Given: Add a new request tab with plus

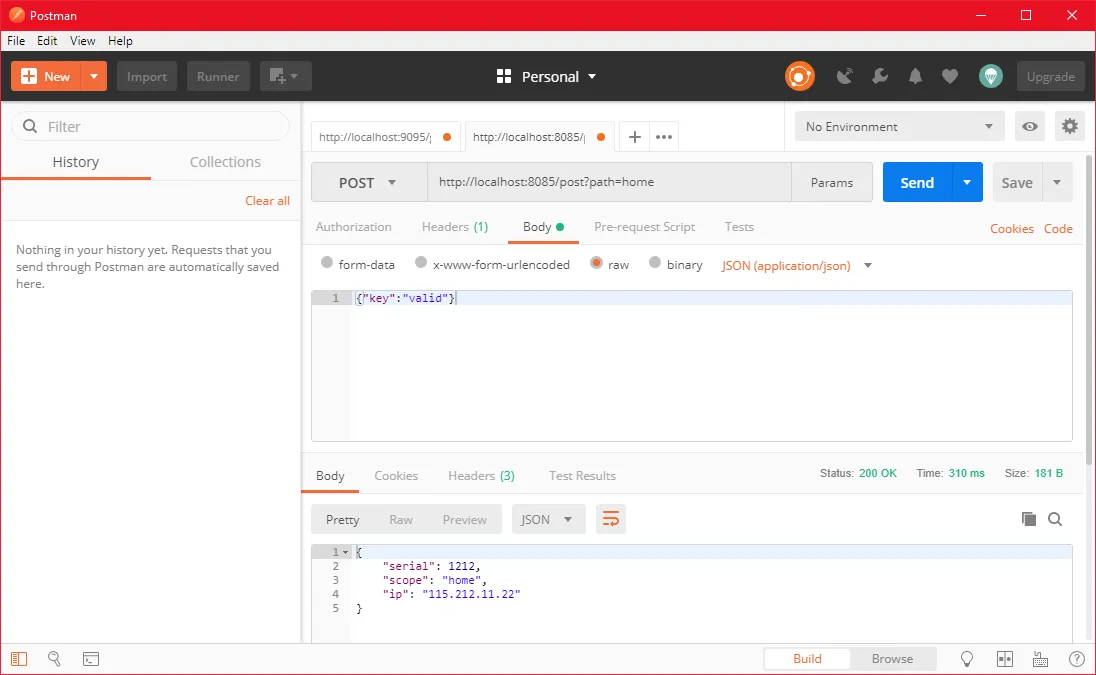Looking at the screenshot, I should (x=635, y=137).
